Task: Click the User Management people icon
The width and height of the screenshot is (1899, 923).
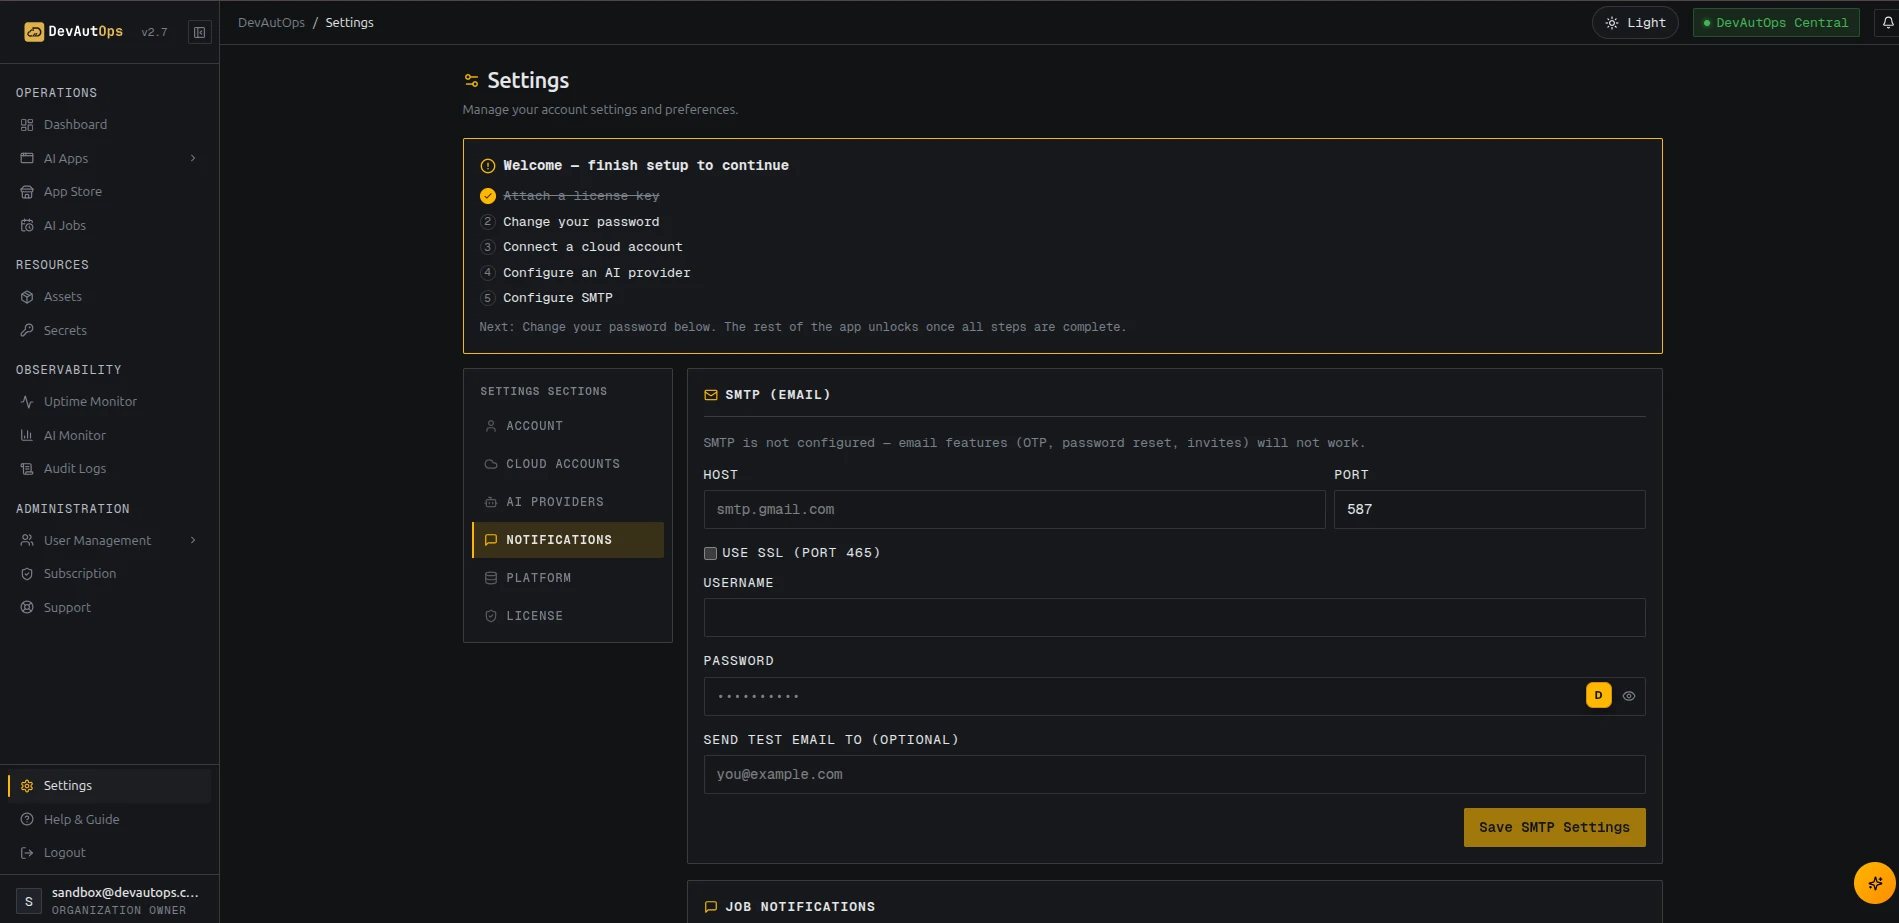Action: tap(27, 540)
